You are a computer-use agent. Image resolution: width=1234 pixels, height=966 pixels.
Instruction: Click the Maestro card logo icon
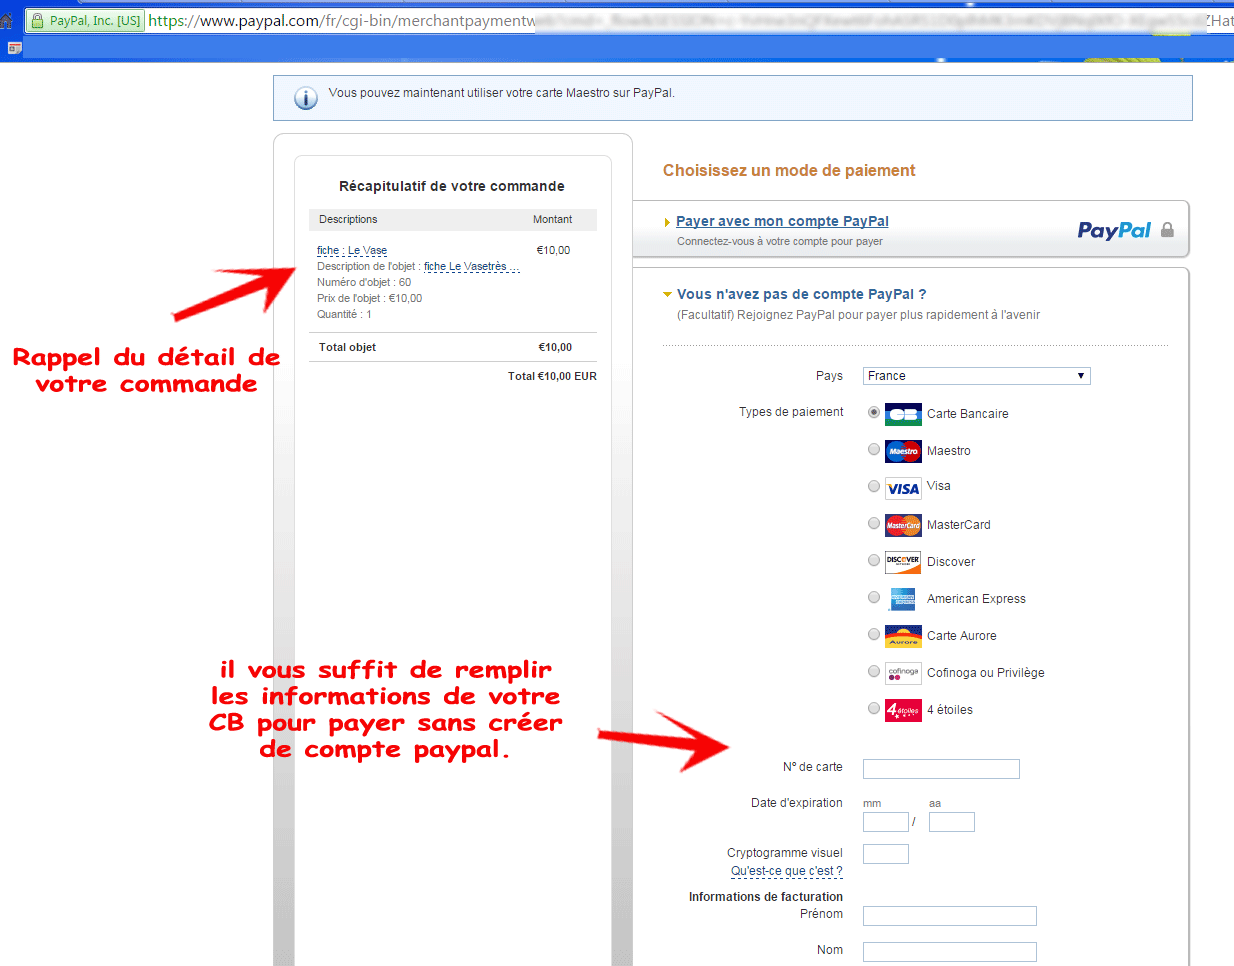(903, 451)
